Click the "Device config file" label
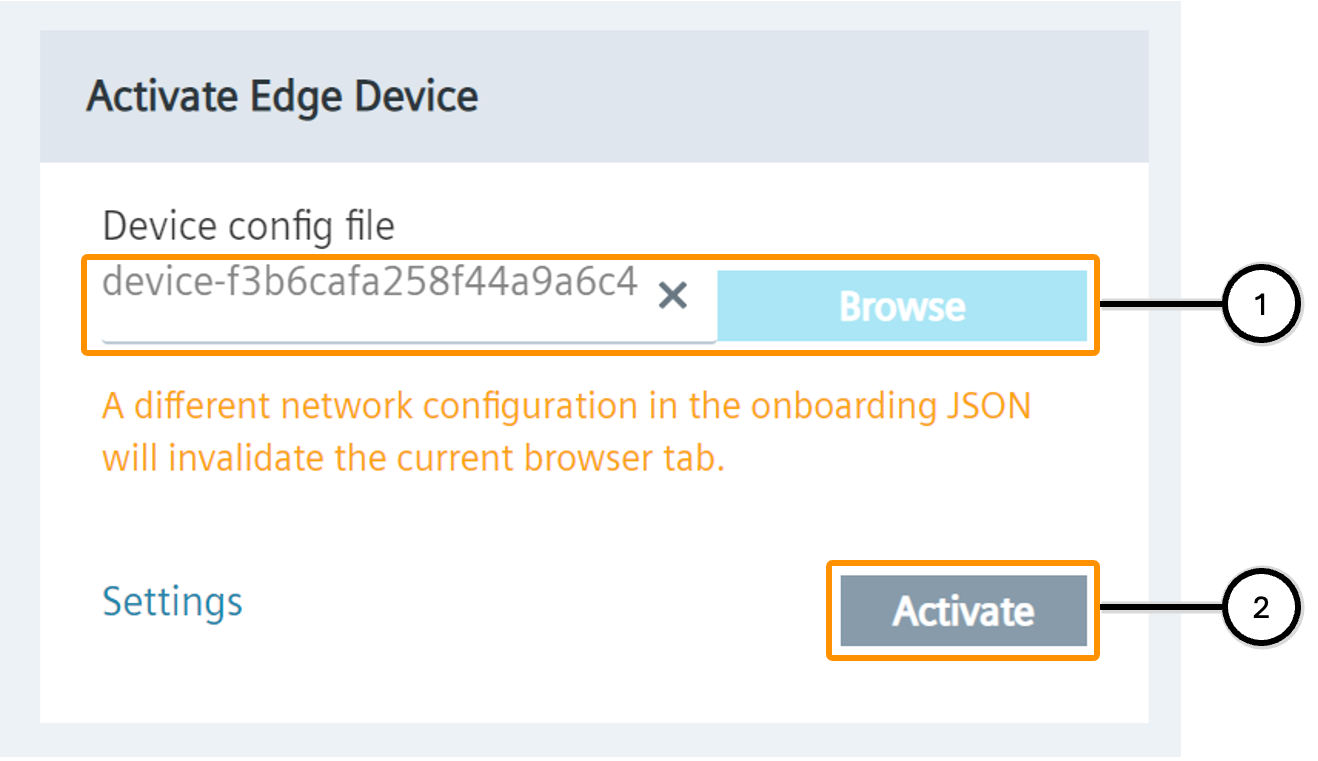Image resolution: width=1318 pixels, height=761 pixels. tap(248, 226)
